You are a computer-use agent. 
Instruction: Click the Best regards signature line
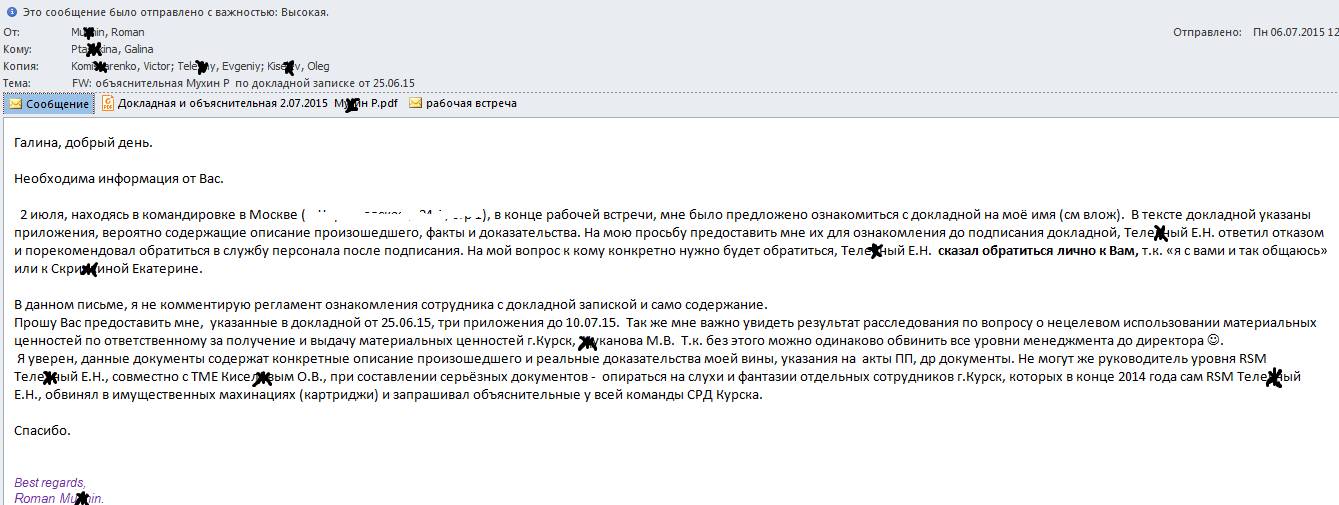point(50,482)
